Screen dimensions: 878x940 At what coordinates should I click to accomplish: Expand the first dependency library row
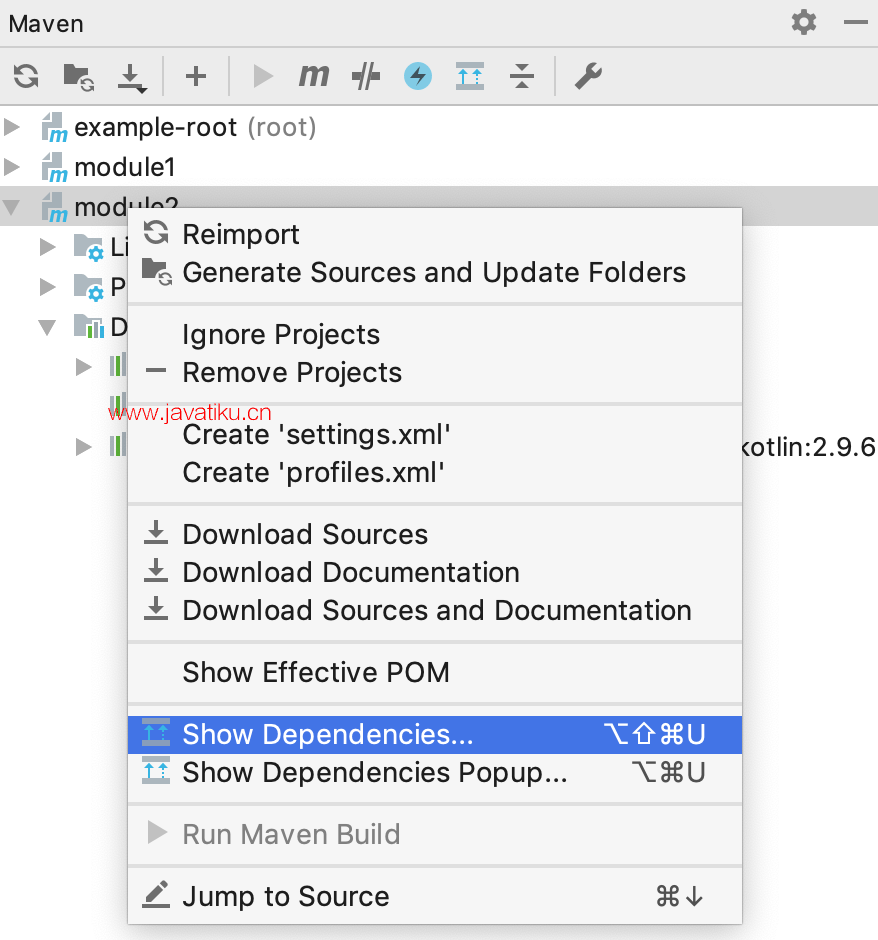pyautogui.click(x=83, y=367)
